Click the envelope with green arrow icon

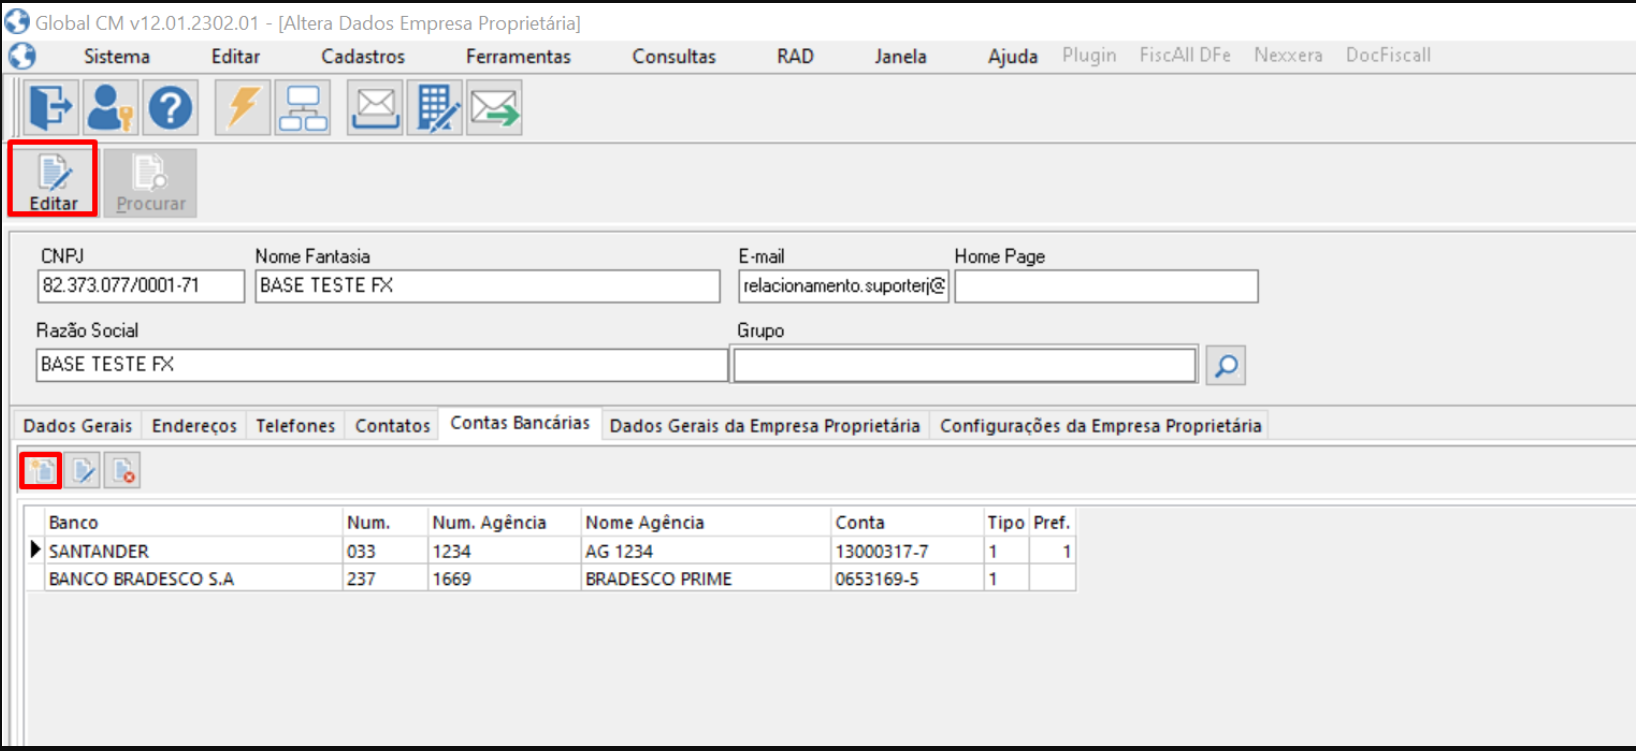click(x=495, y=107)
